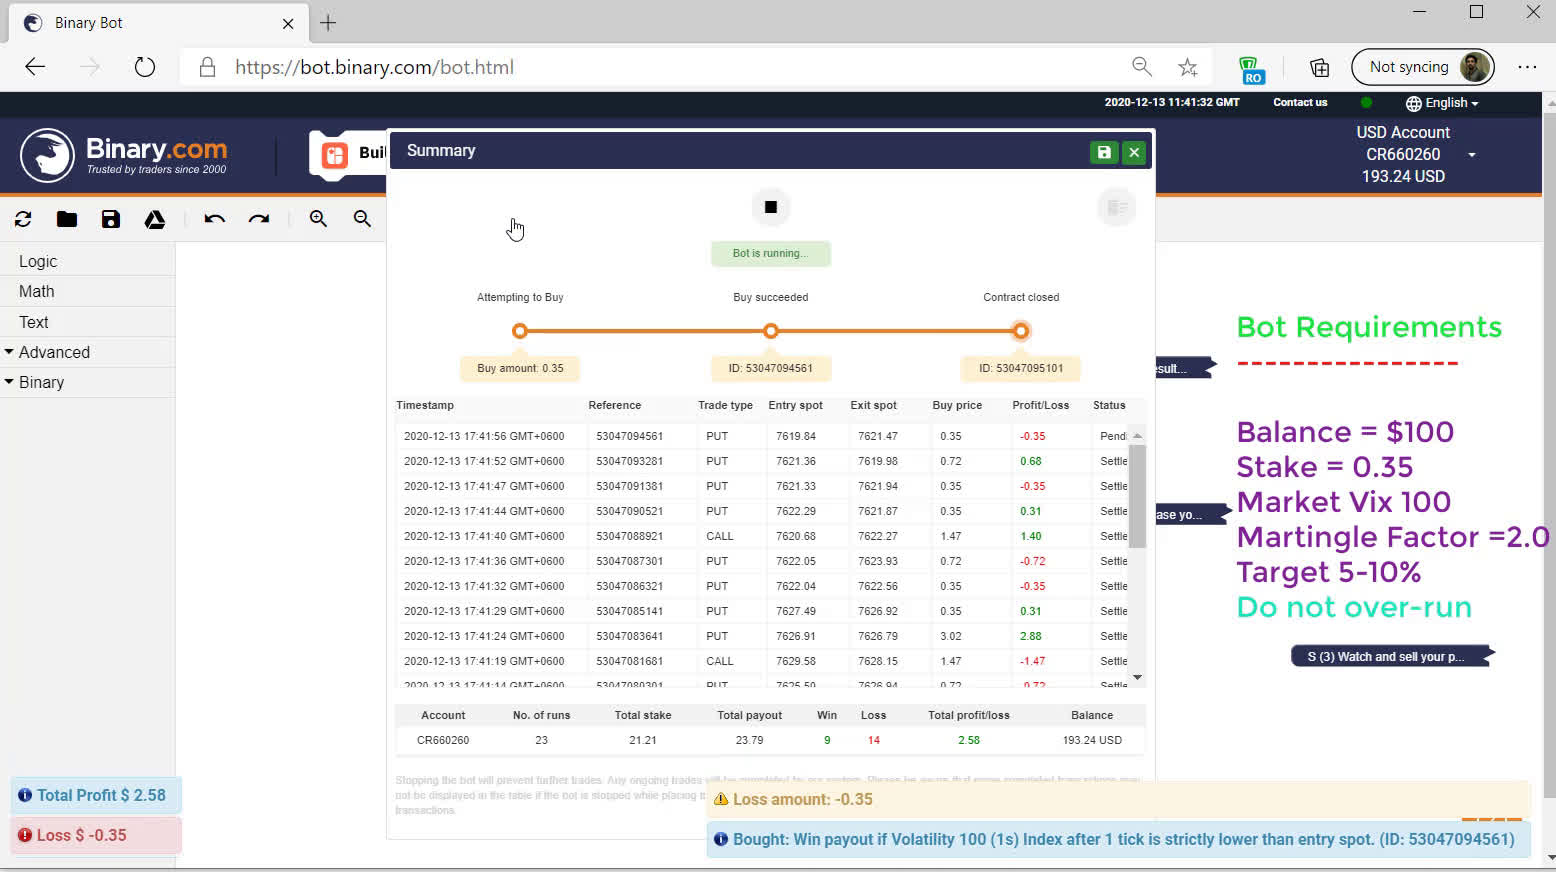This screenshot has width=1556, height=872.
Task: Click the orange Build button icon
Action: [x=335, y=154]
